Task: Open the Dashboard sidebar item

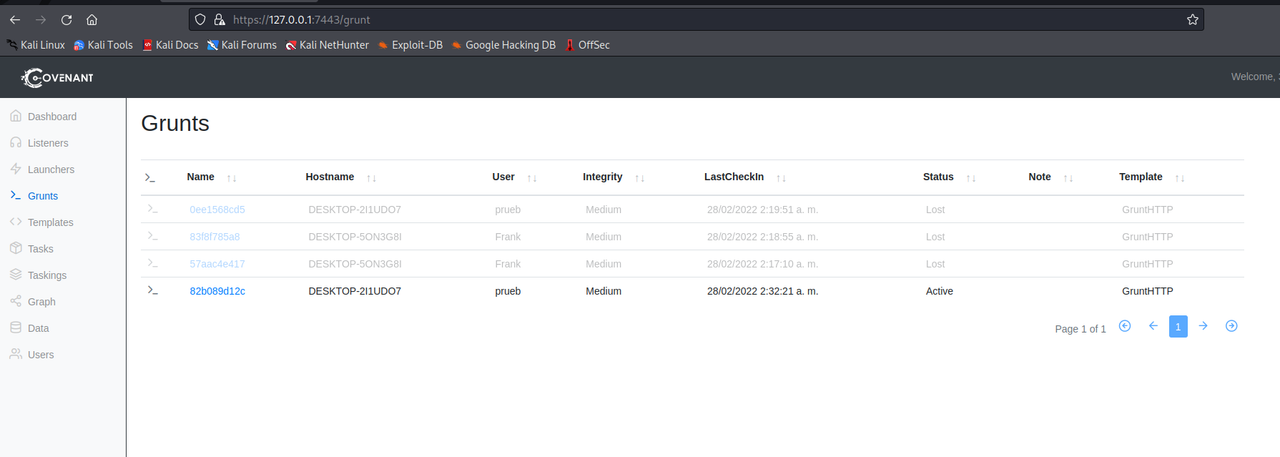Action: coord(43,116)
